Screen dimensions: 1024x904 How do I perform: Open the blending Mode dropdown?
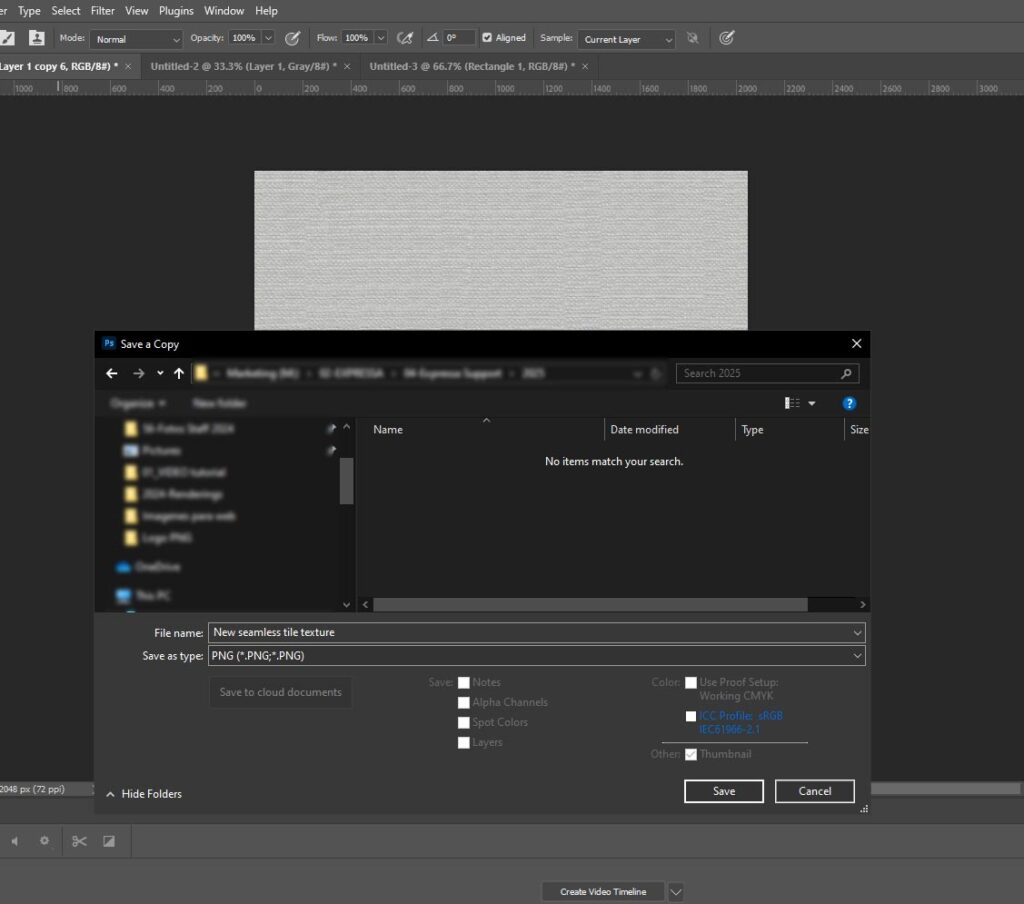[136, 39]
